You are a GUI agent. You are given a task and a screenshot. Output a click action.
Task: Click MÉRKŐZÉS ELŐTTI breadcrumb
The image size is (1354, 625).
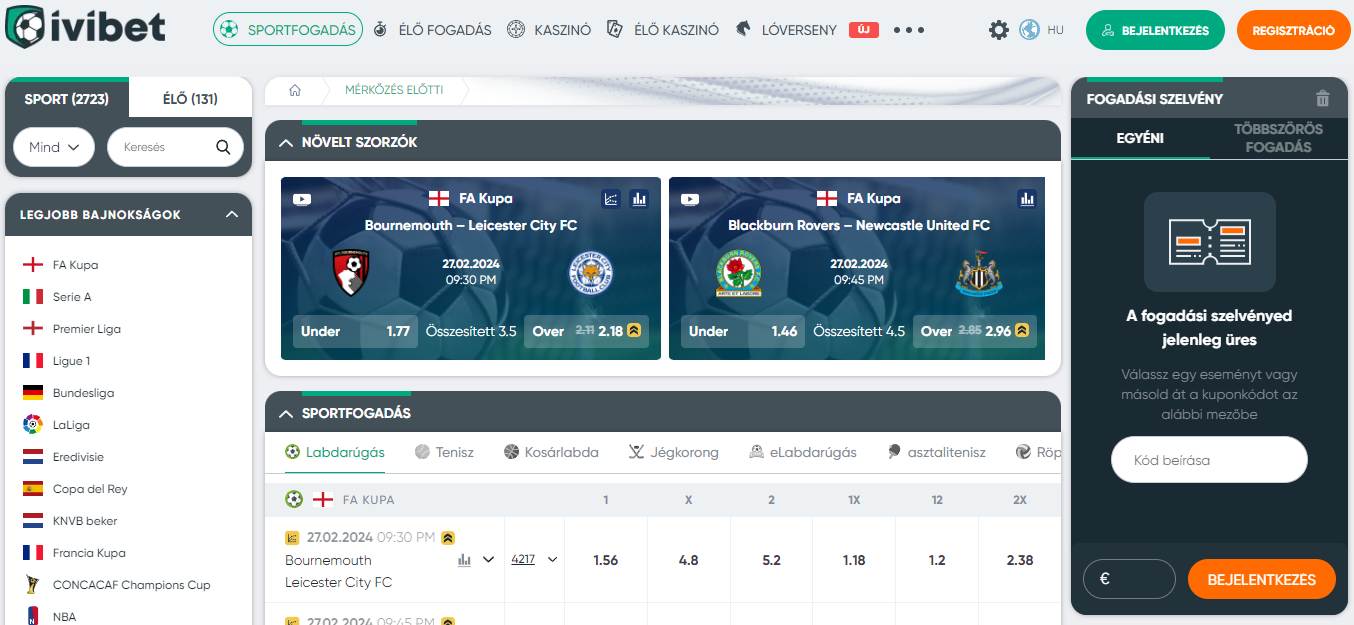[394, 90]
